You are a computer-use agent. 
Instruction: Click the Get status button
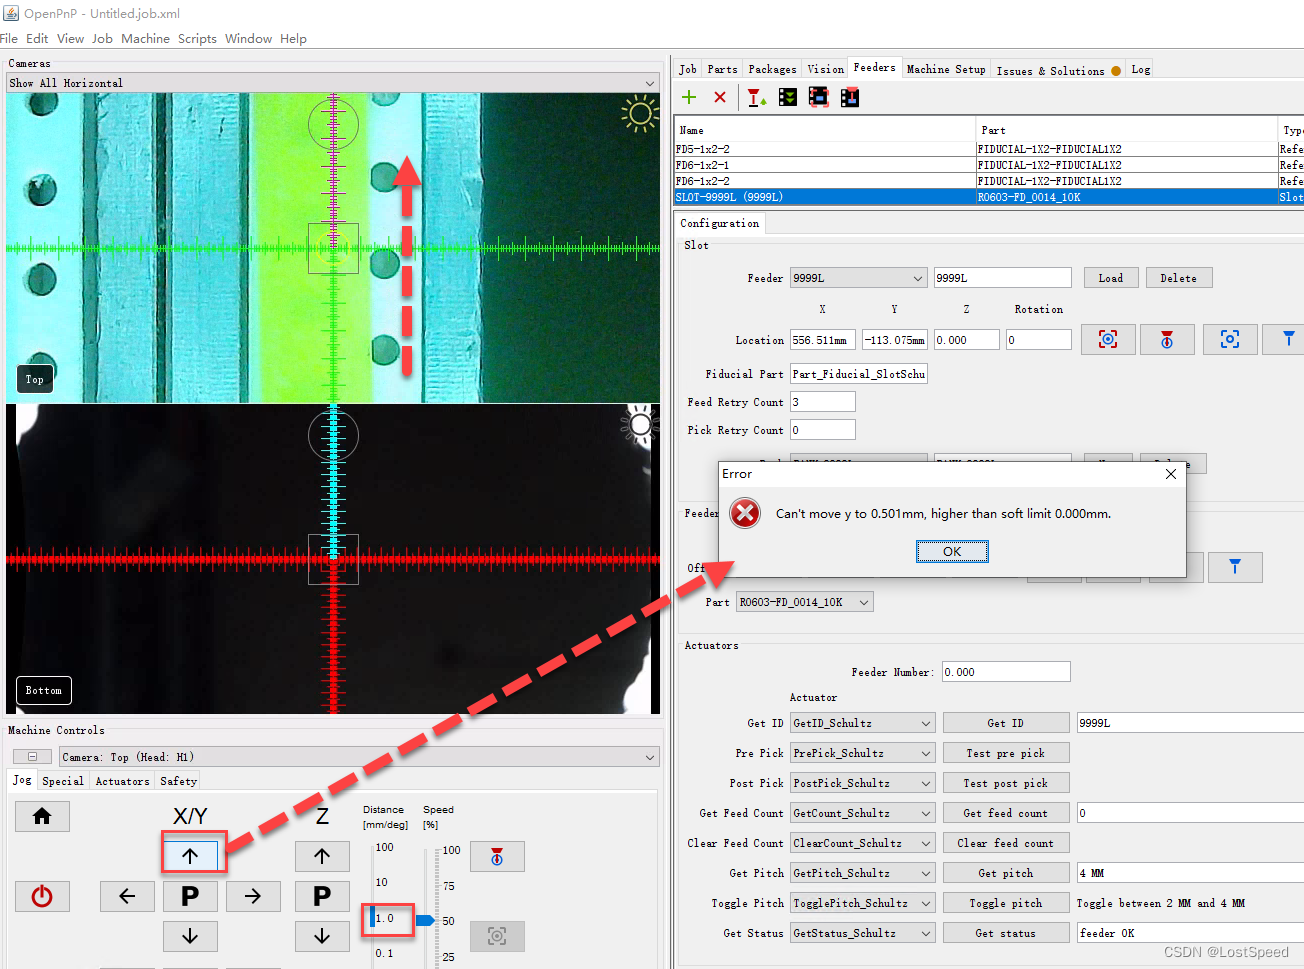pyautogui.click(x=1006, y=933)
